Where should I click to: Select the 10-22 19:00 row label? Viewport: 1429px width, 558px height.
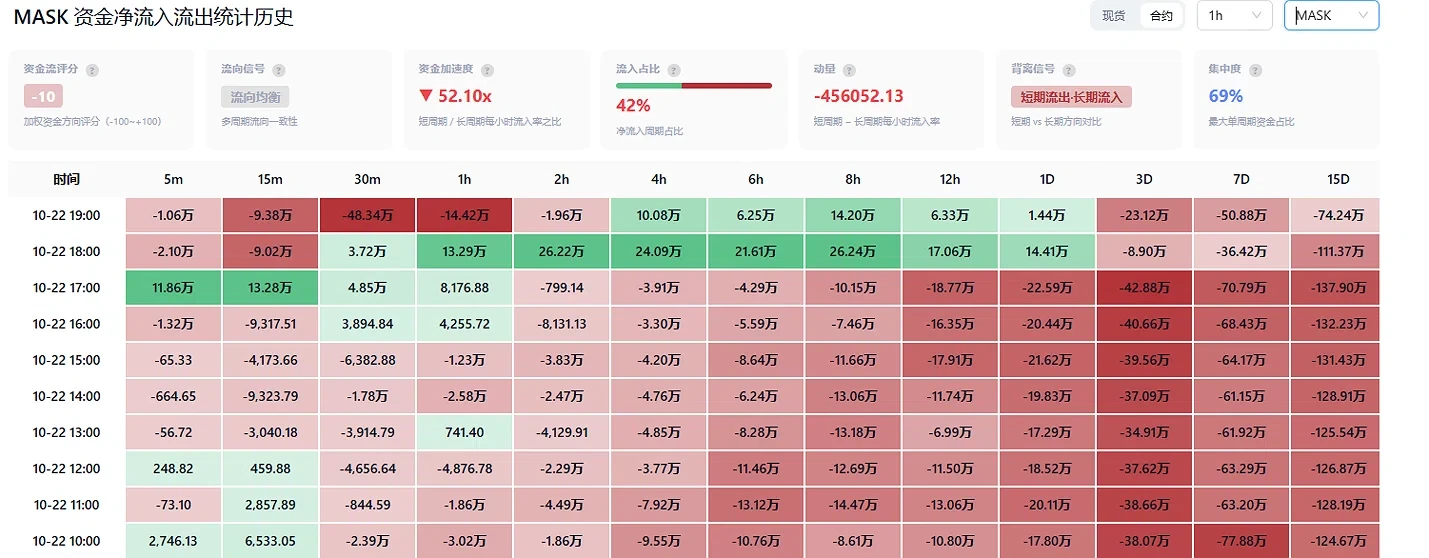(x=67, y=215)
